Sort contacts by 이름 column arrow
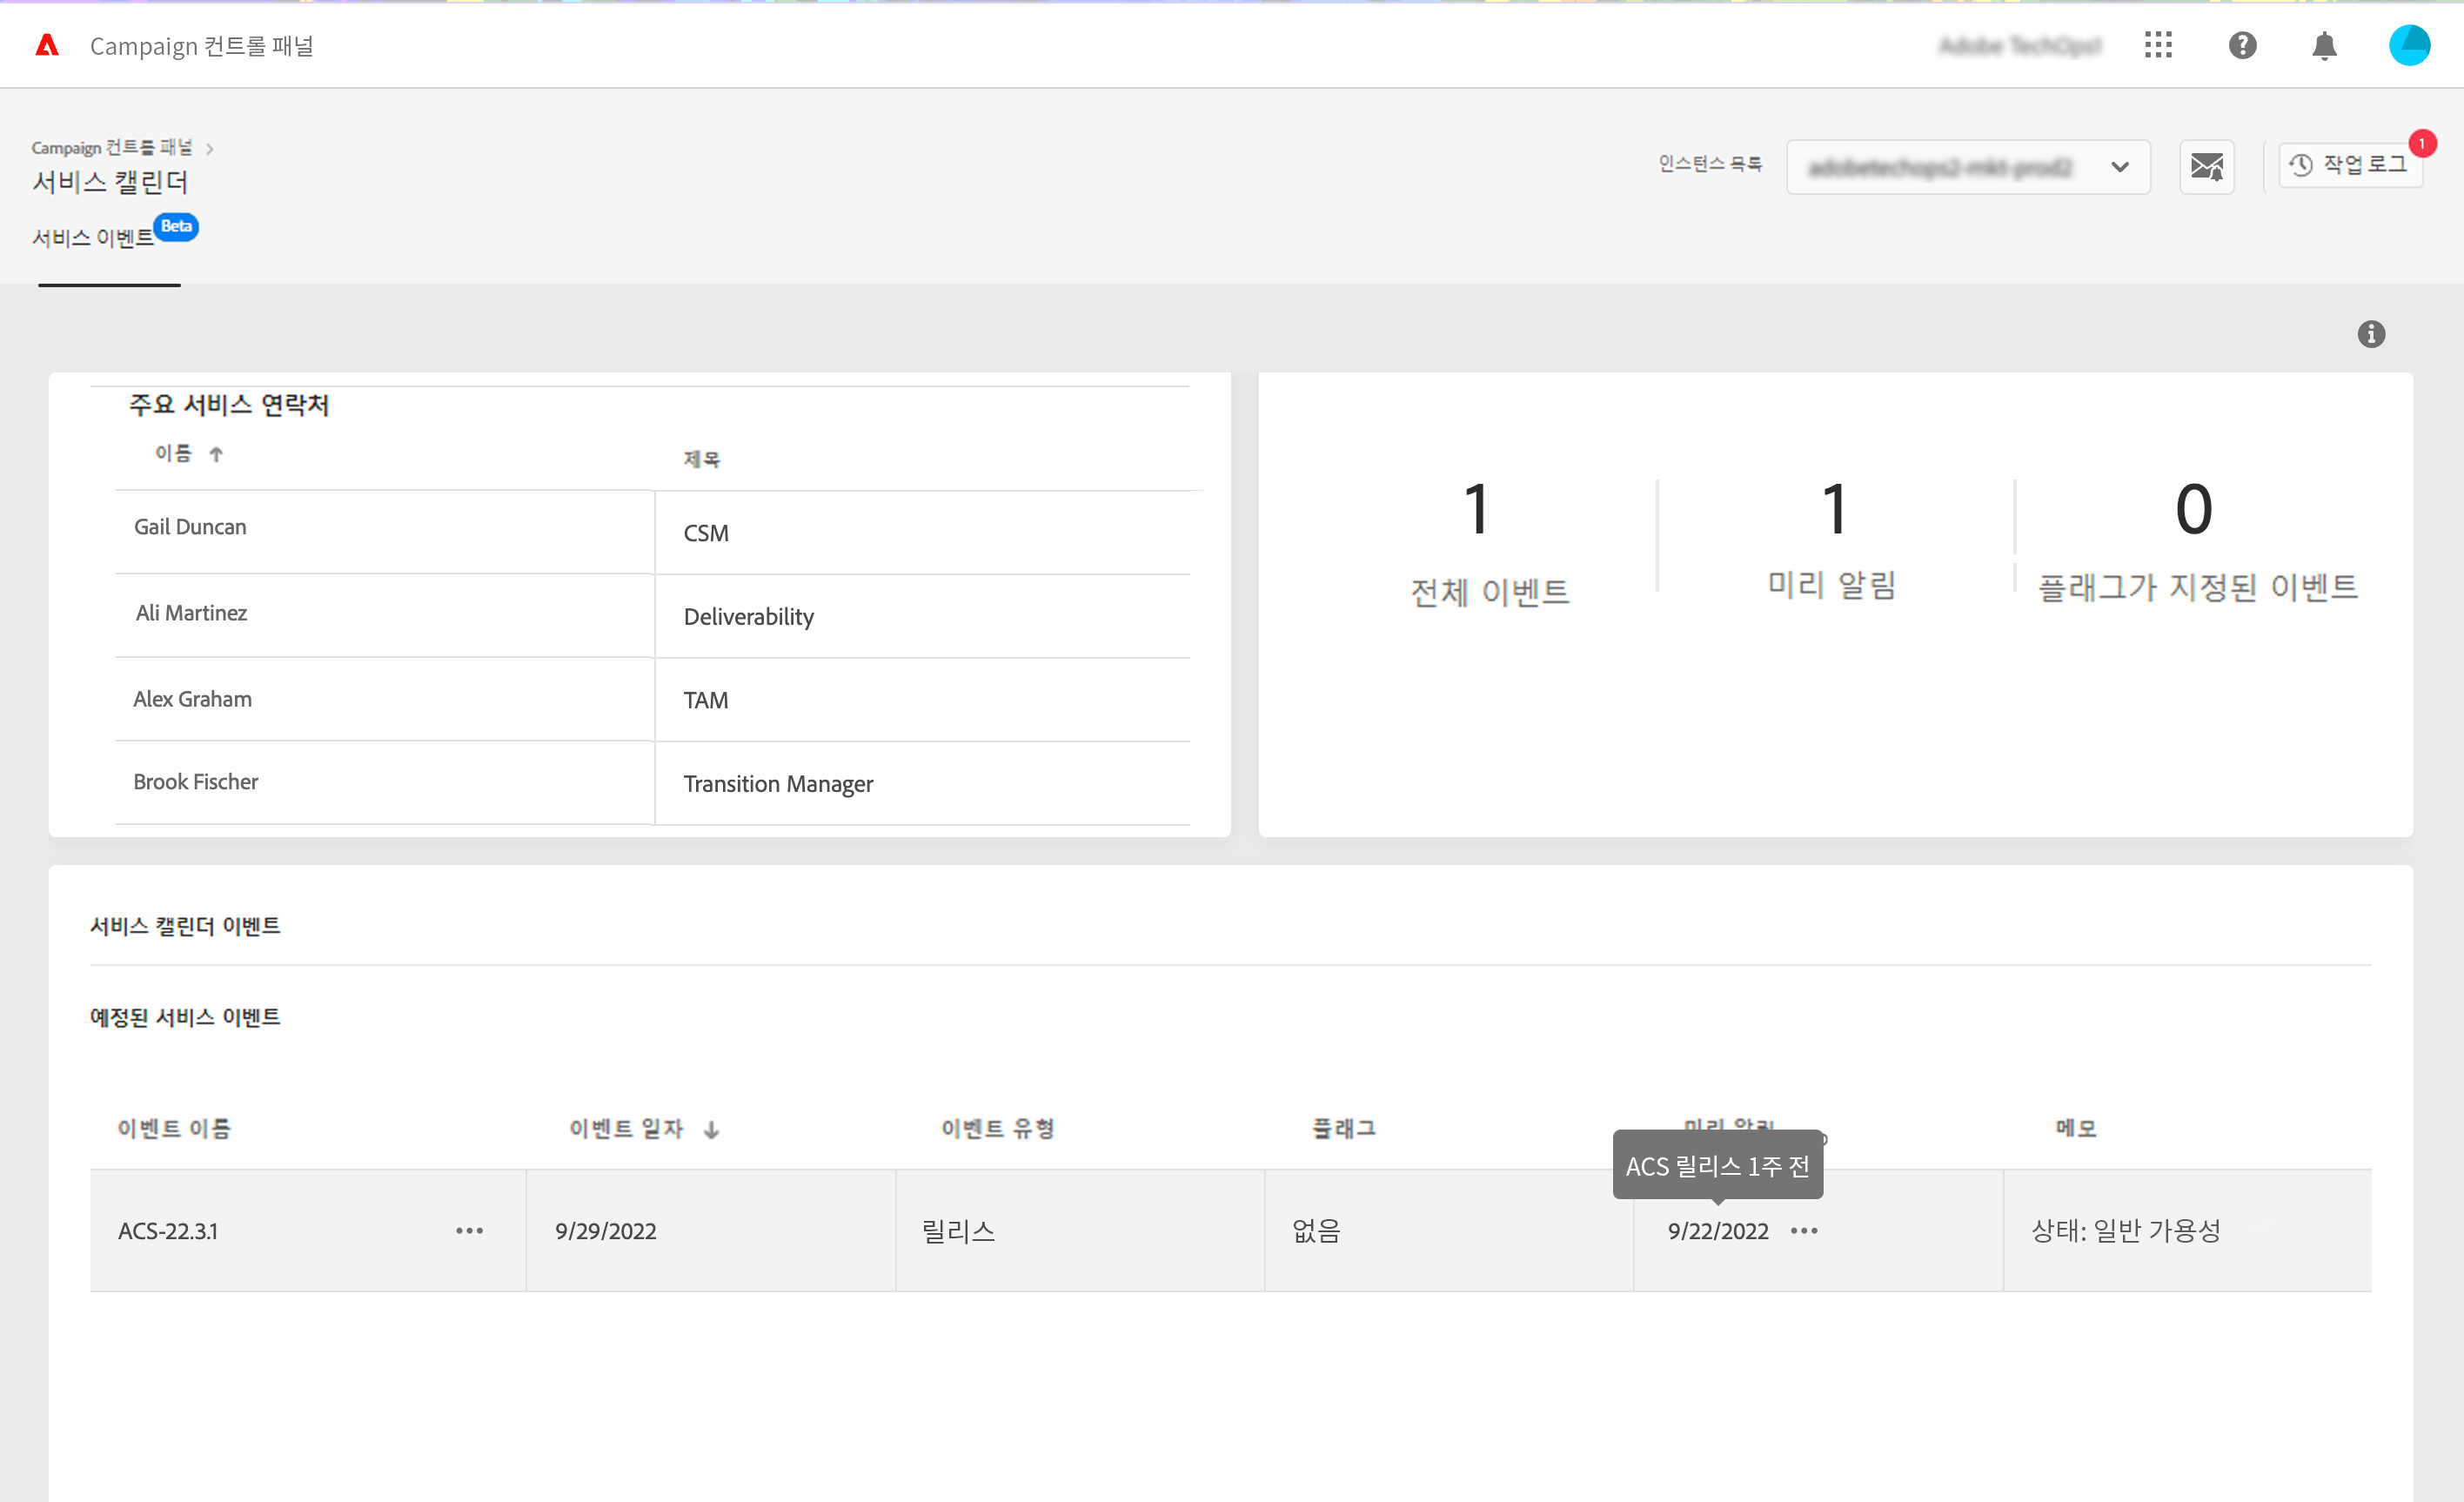The height and width of the screenshot is (1502, 2464). pos(216,454)
